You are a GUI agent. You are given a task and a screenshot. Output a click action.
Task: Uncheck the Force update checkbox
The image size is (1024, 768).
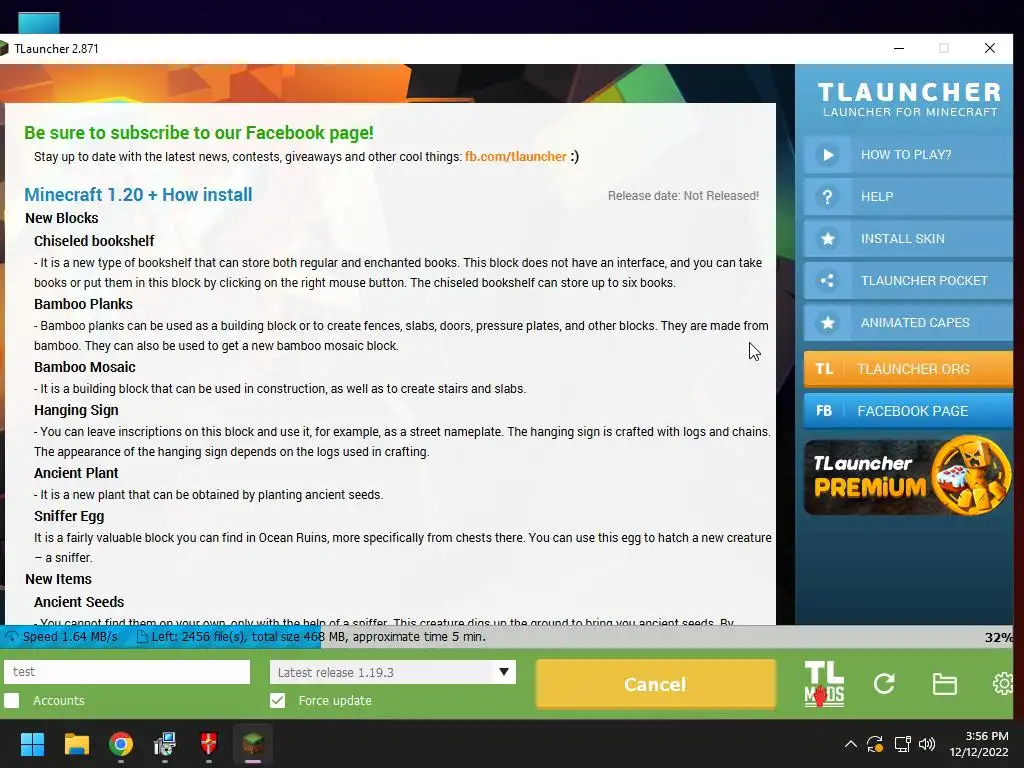pos(278,700)
